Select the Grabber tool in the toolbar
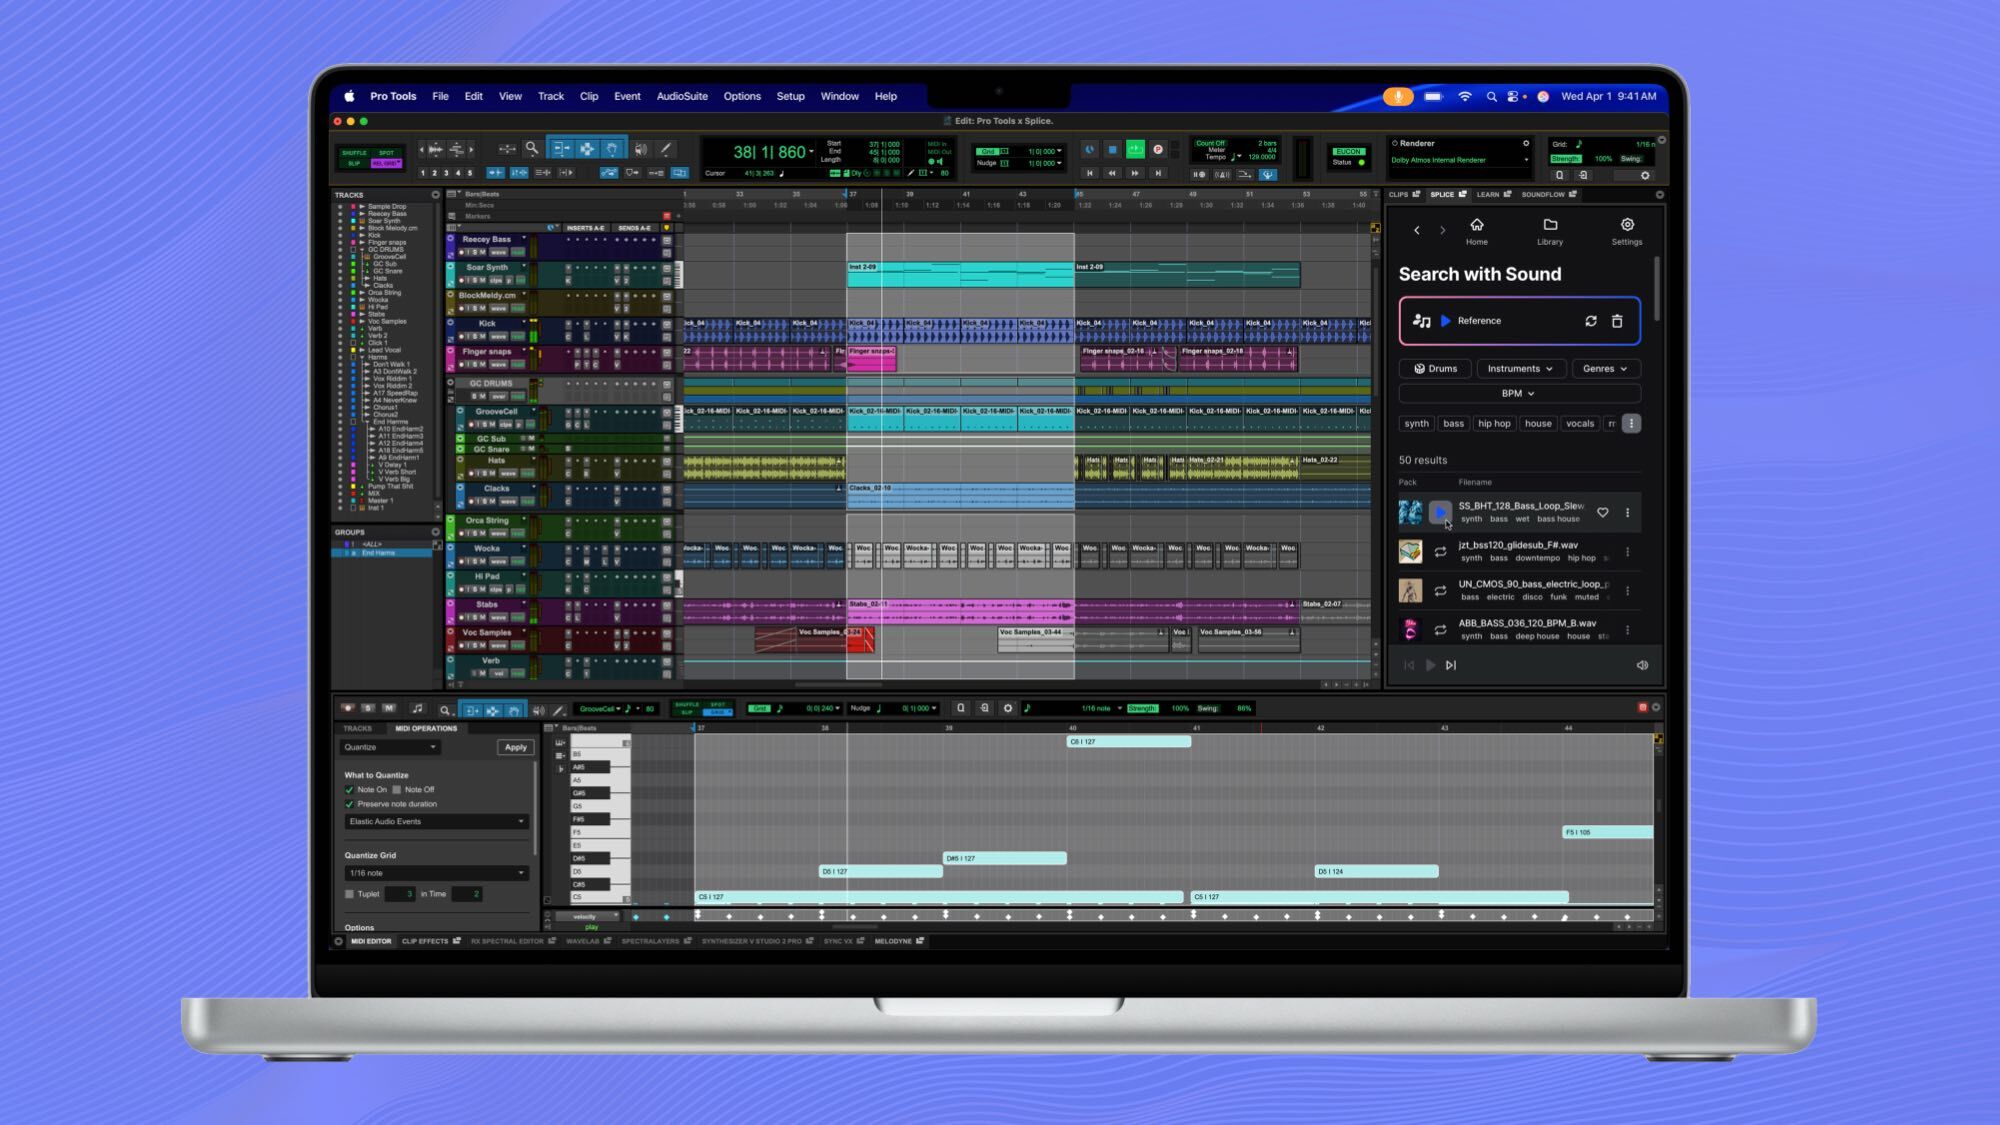The image size is (2000, 1125). coord(611,148)
